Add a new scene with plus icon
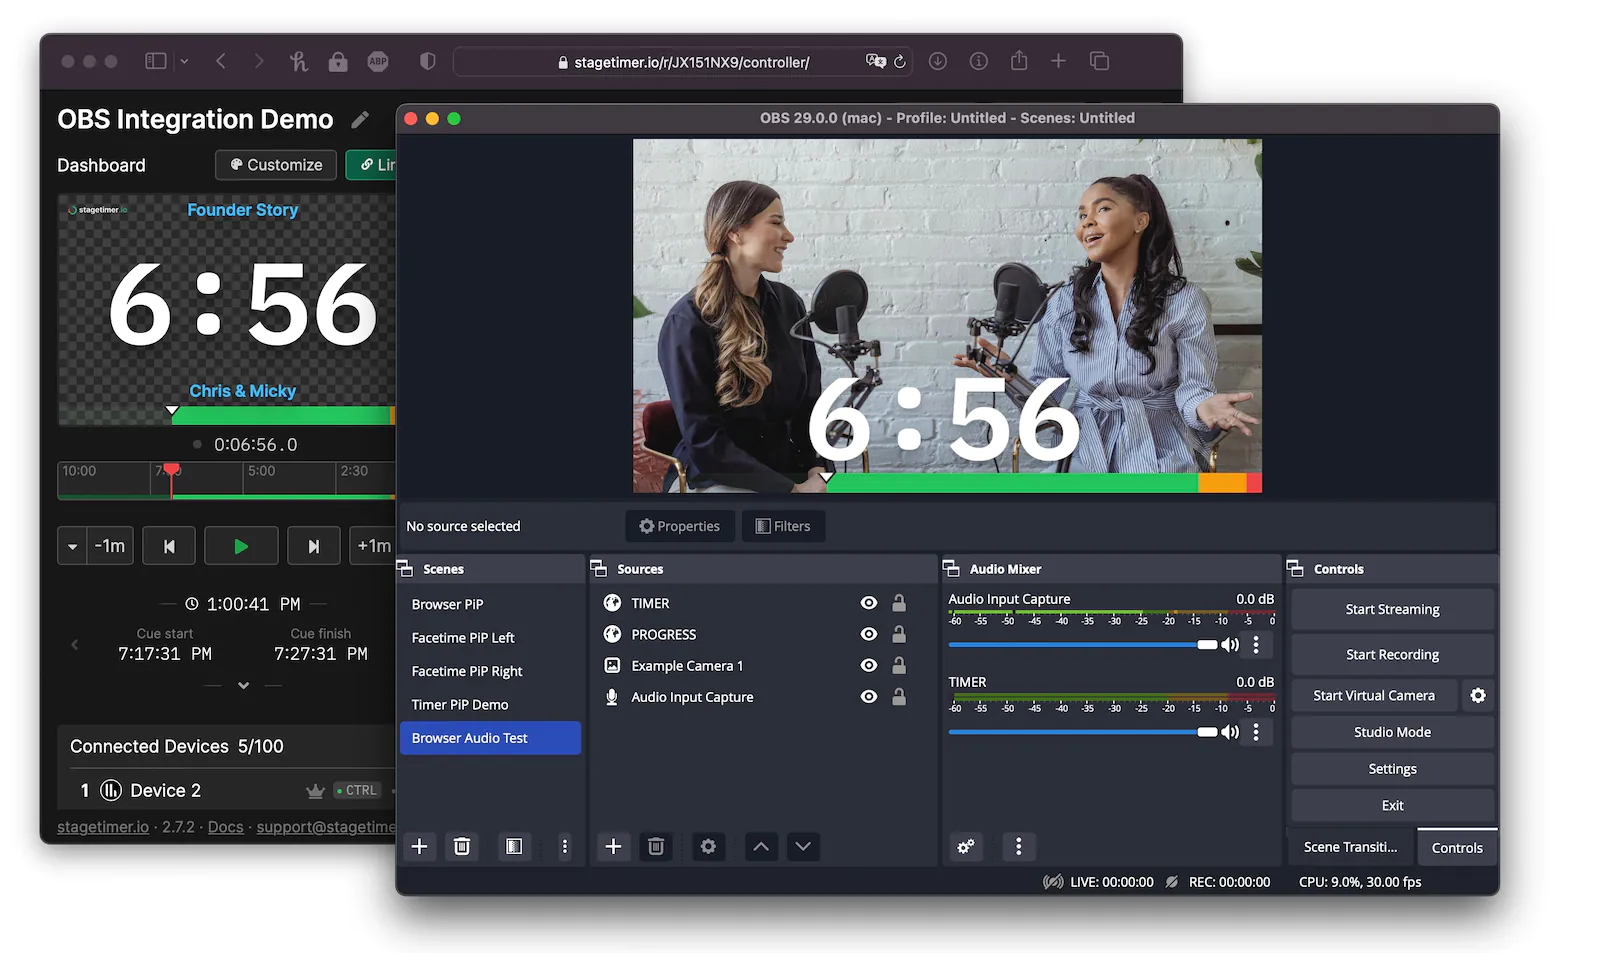Viewport: 1600px width, 953px height. click(x=420, y=847)
